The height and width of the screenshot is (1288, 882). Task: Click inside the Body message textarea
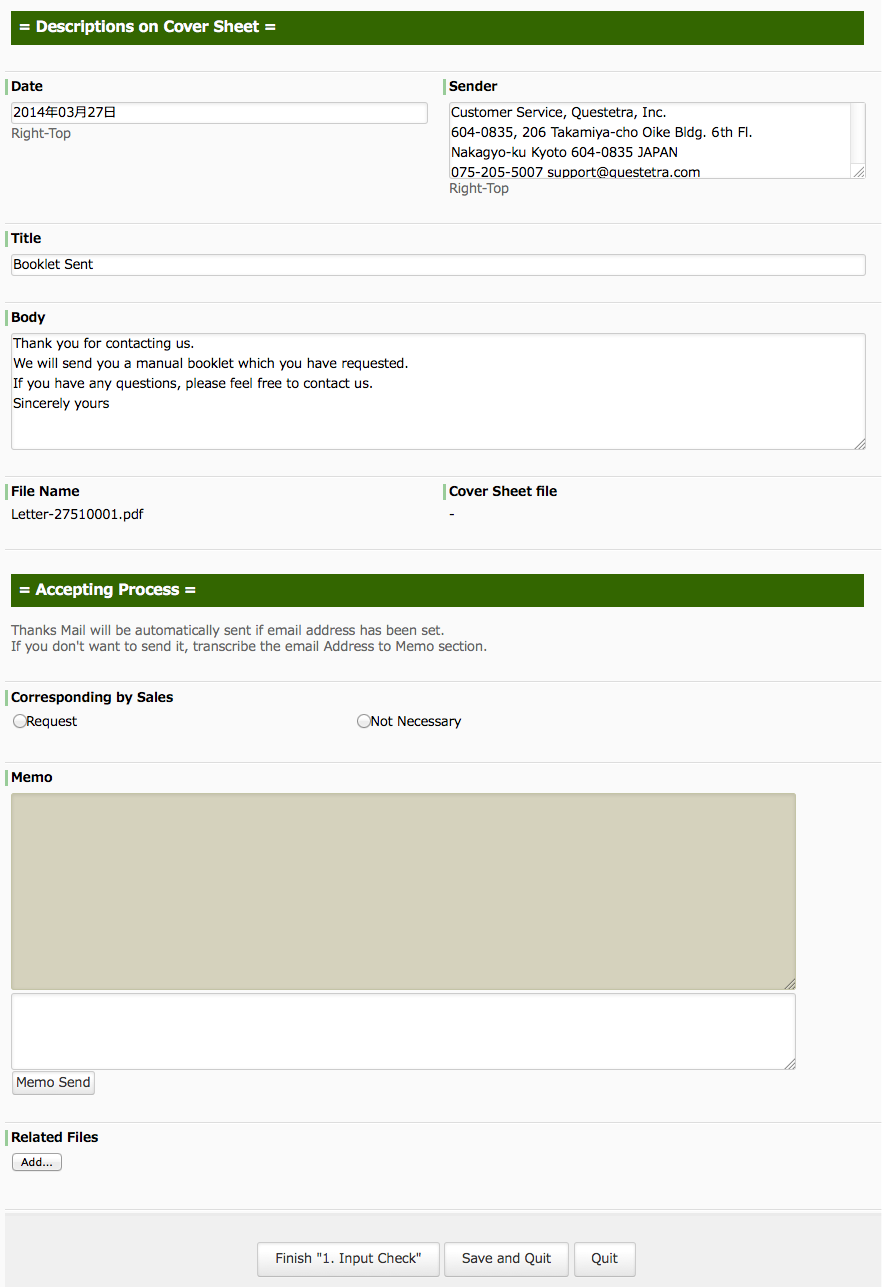438,390
